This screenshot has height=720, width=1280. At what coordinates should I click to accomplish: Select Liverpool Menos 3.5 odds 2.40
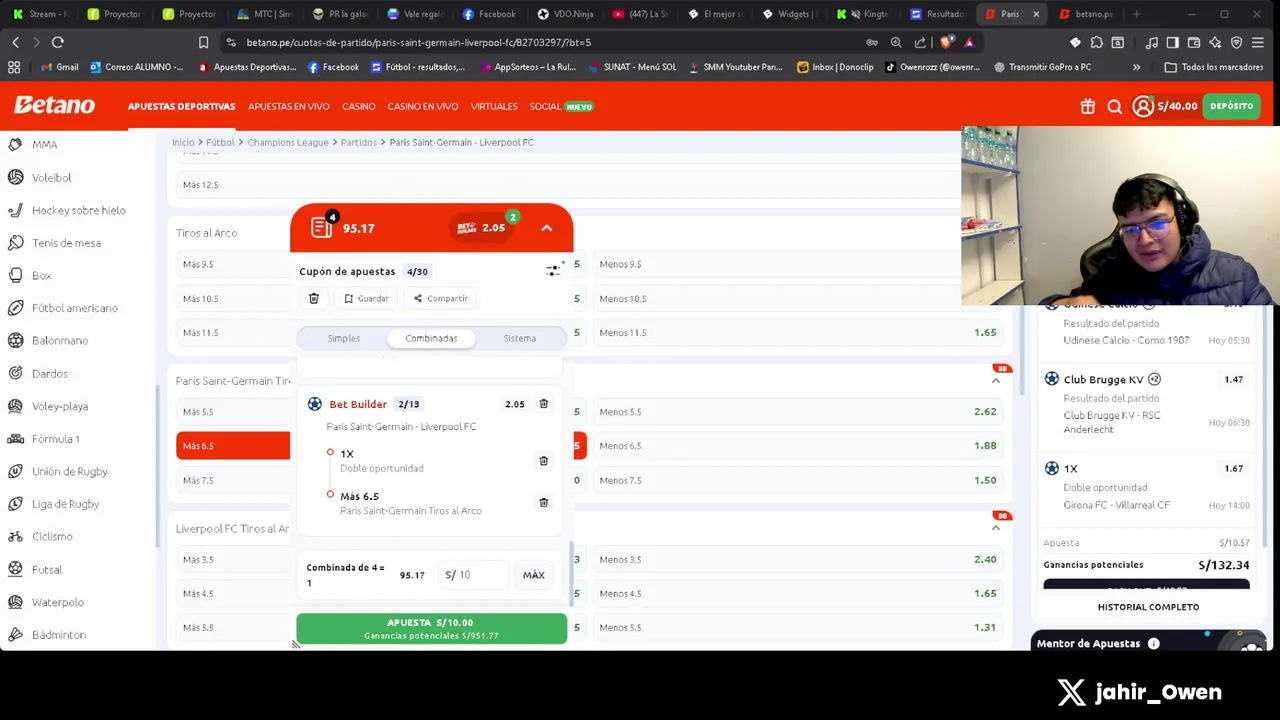click(x=797, y=560)
